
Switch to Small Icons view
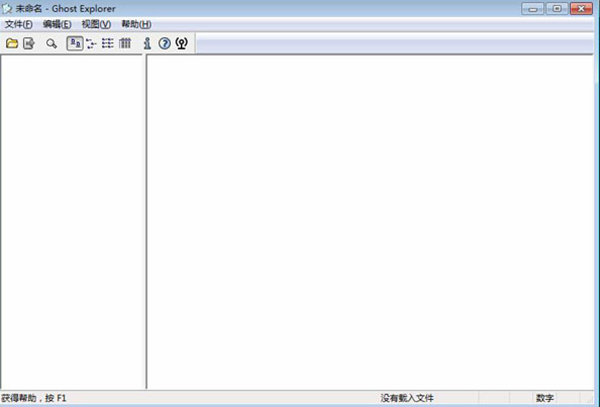[x=92, y=44]
